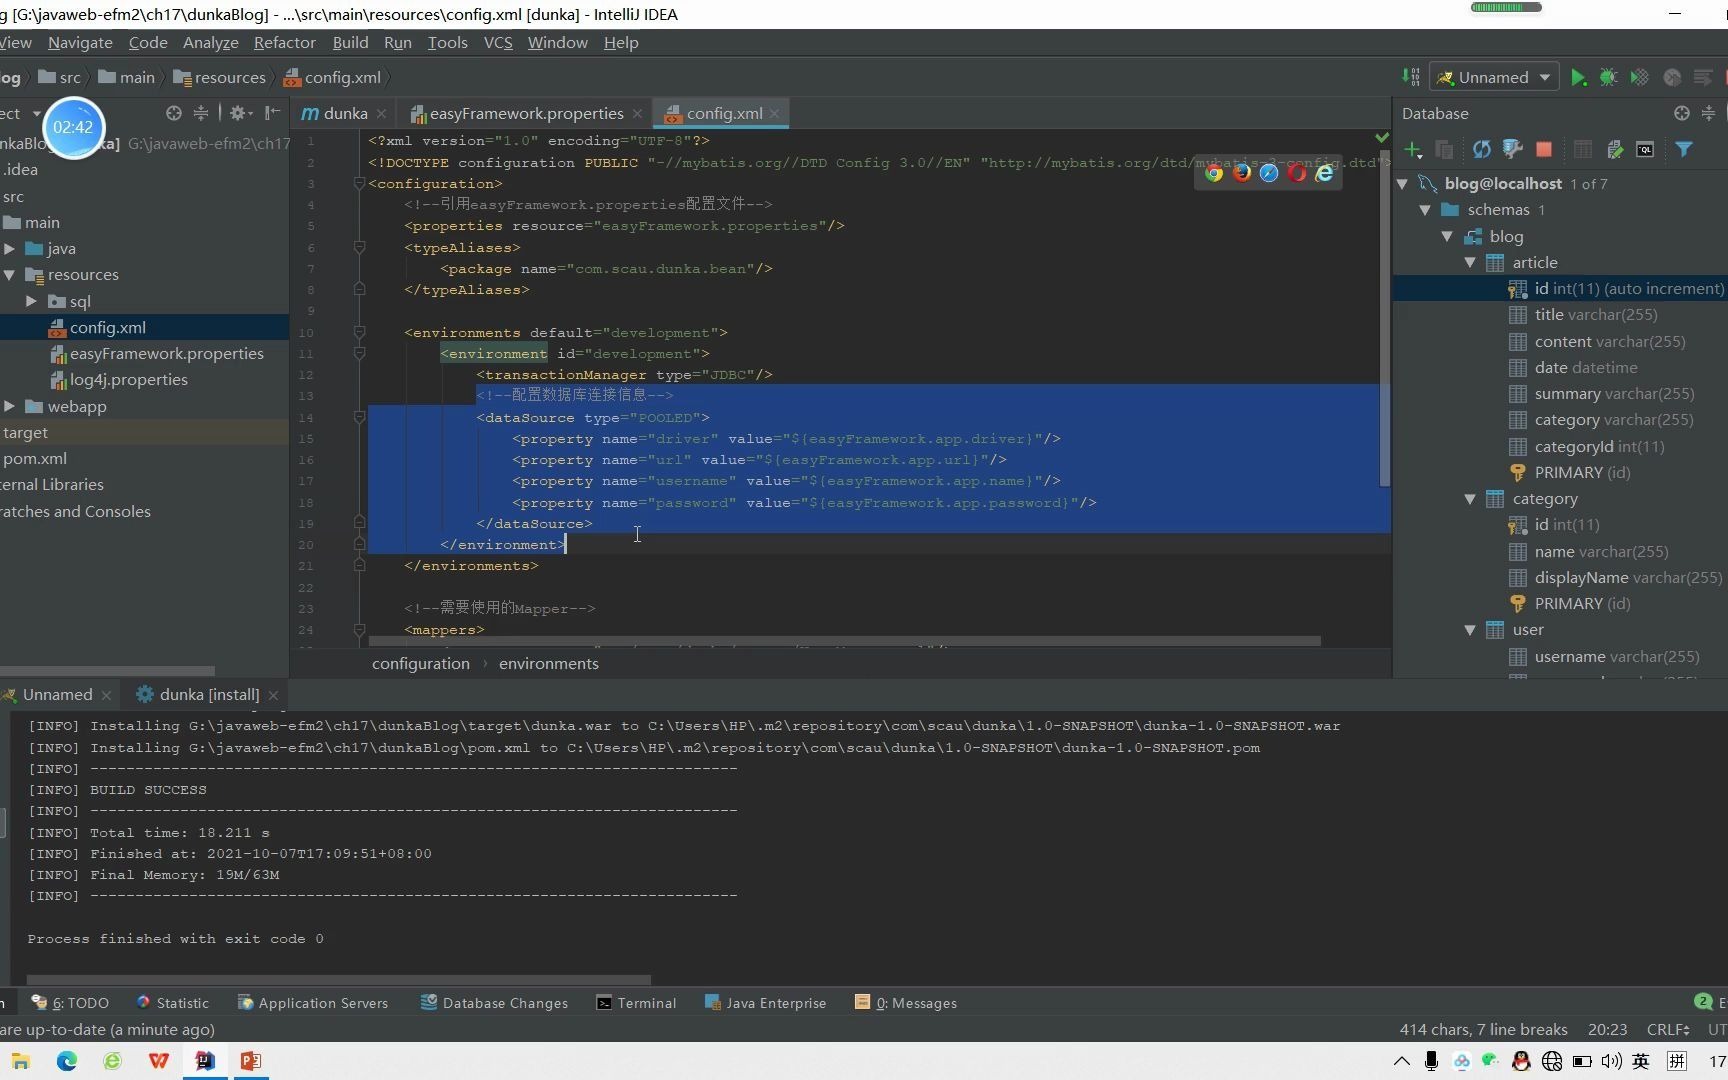Viewport: 1728px width, 1080px height.
Task: Collapse all in Project panel
Action: point(201,113)
